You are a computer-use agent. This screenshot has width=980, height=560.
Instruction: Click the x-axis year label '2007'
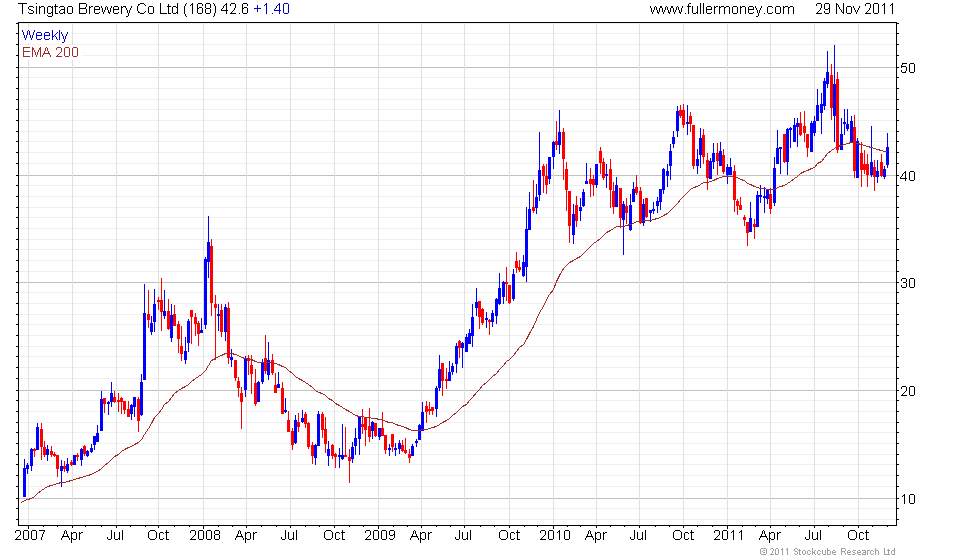click(30, 536)
